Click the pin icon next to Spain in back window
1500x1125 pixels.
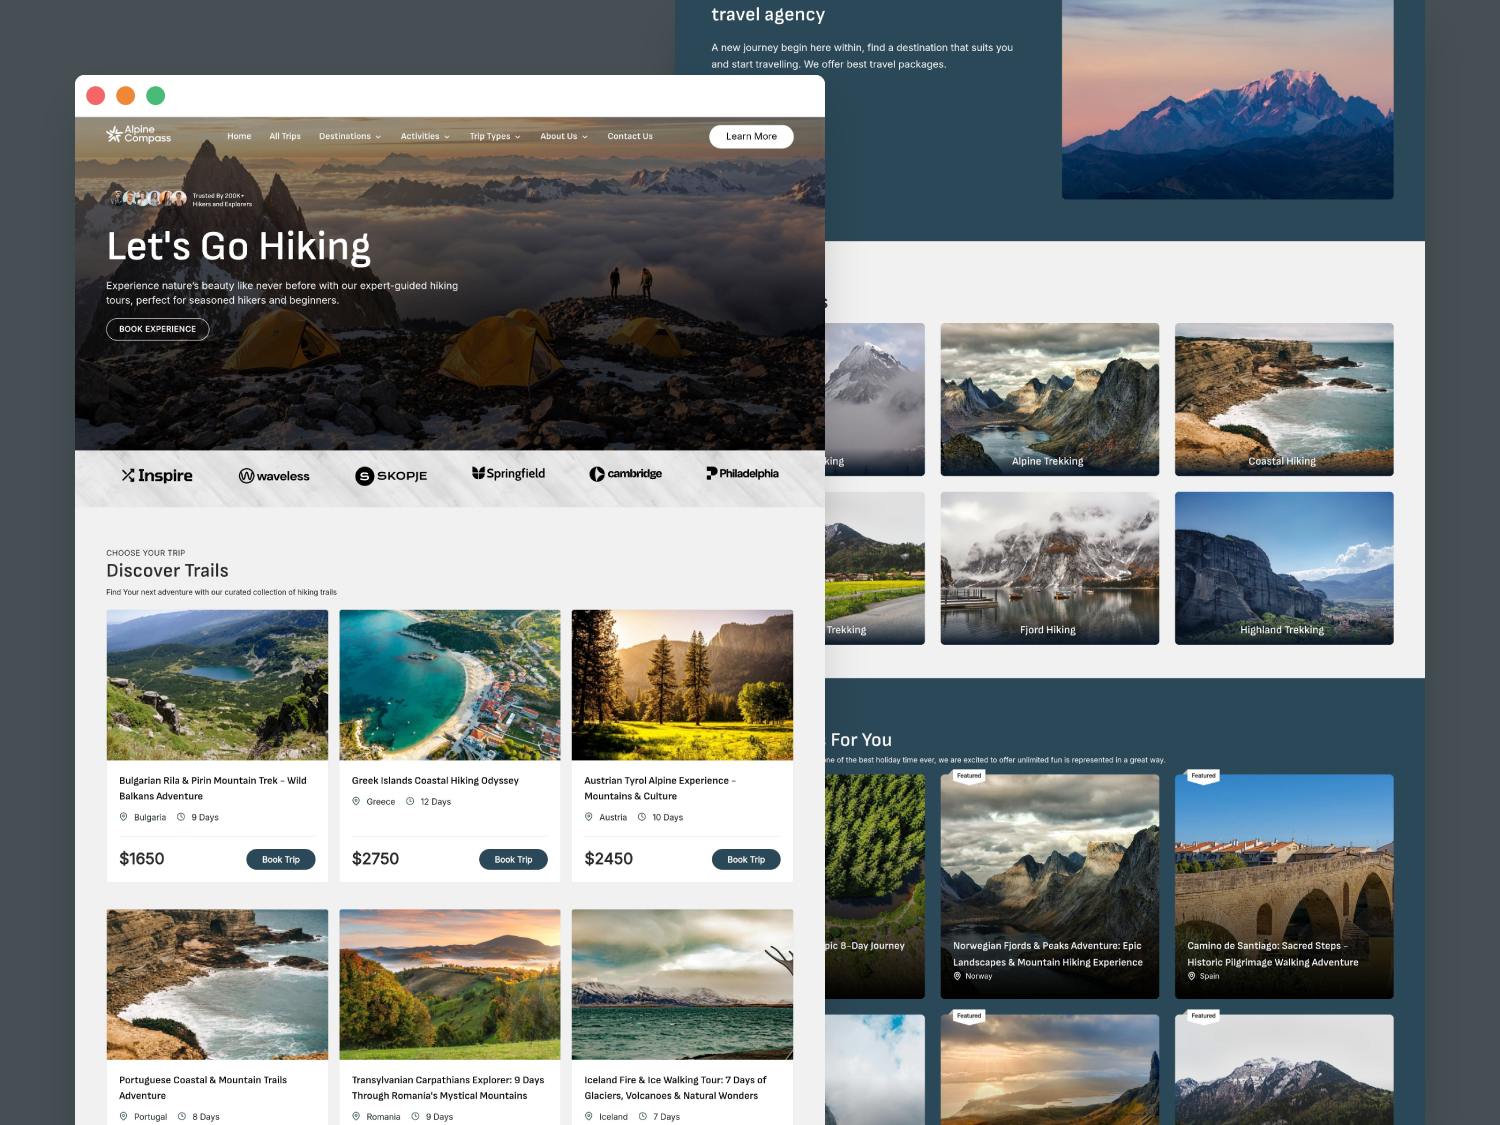click(x=1191, y=976)
